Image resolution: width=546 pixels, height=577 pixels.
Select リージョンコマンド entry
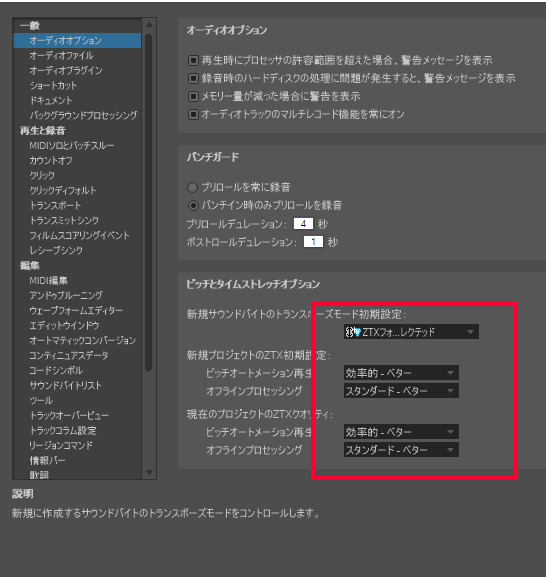coord(61,446)
